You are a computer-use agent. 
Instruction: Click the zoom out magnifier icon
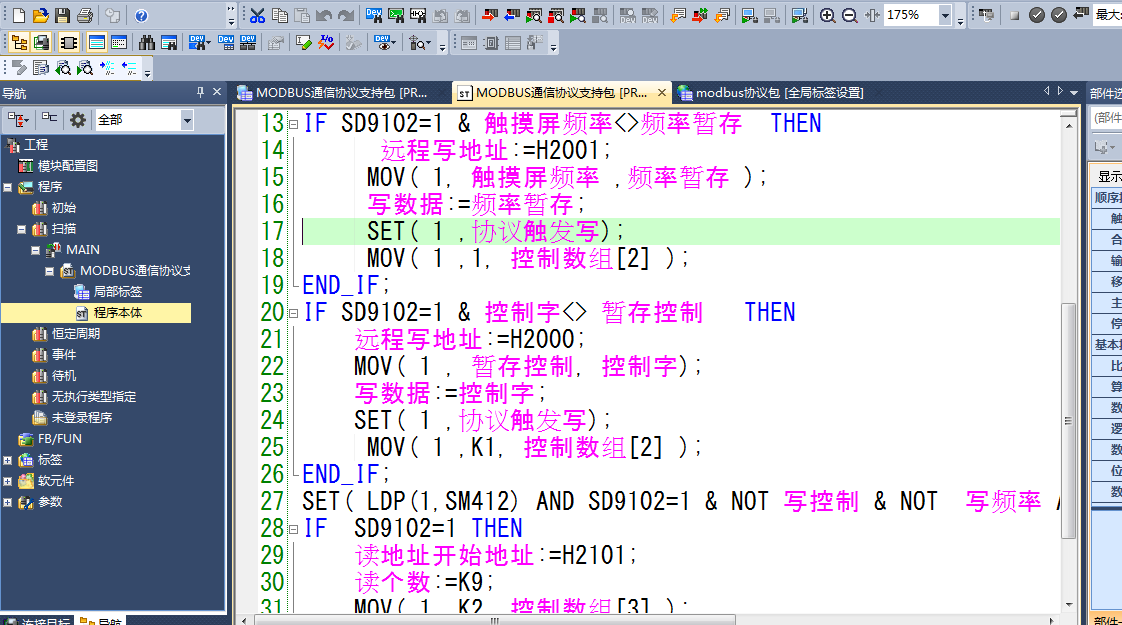(849, 15)
